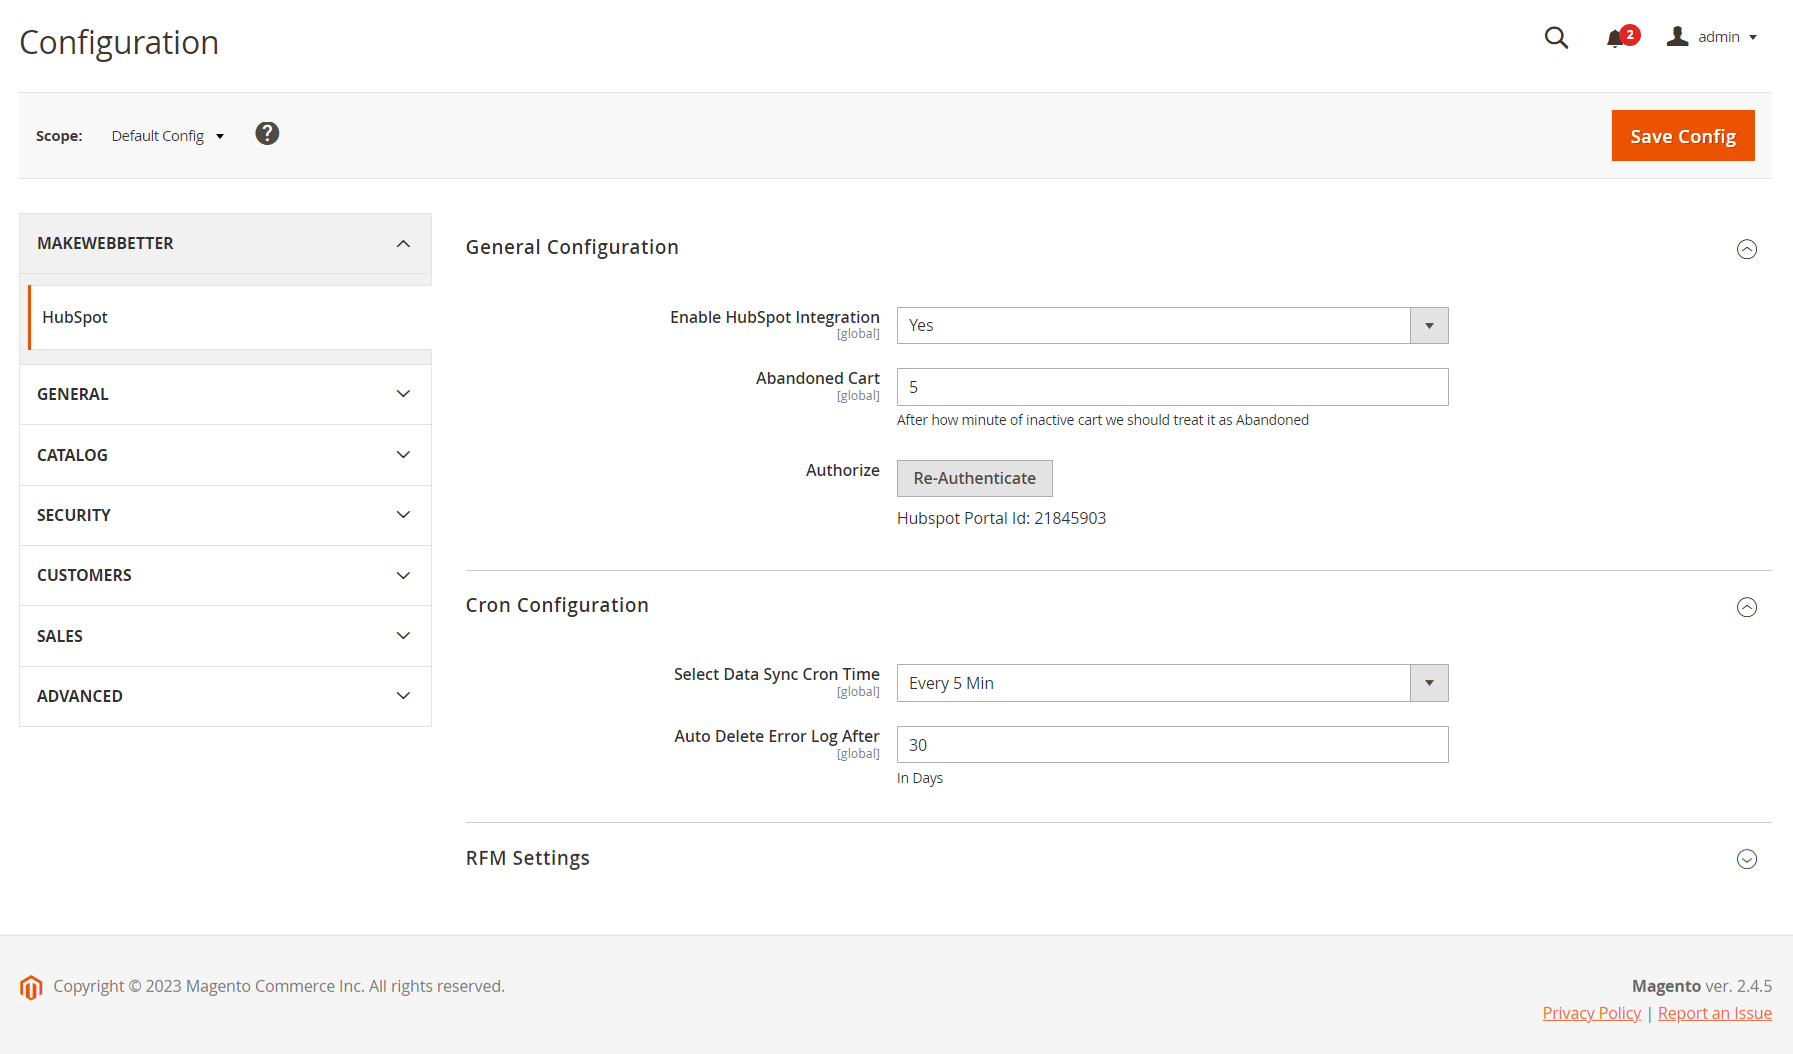
Task: Click the Abandoned Cart input field
Action: pyautogui.click(x=1171, y=387)
